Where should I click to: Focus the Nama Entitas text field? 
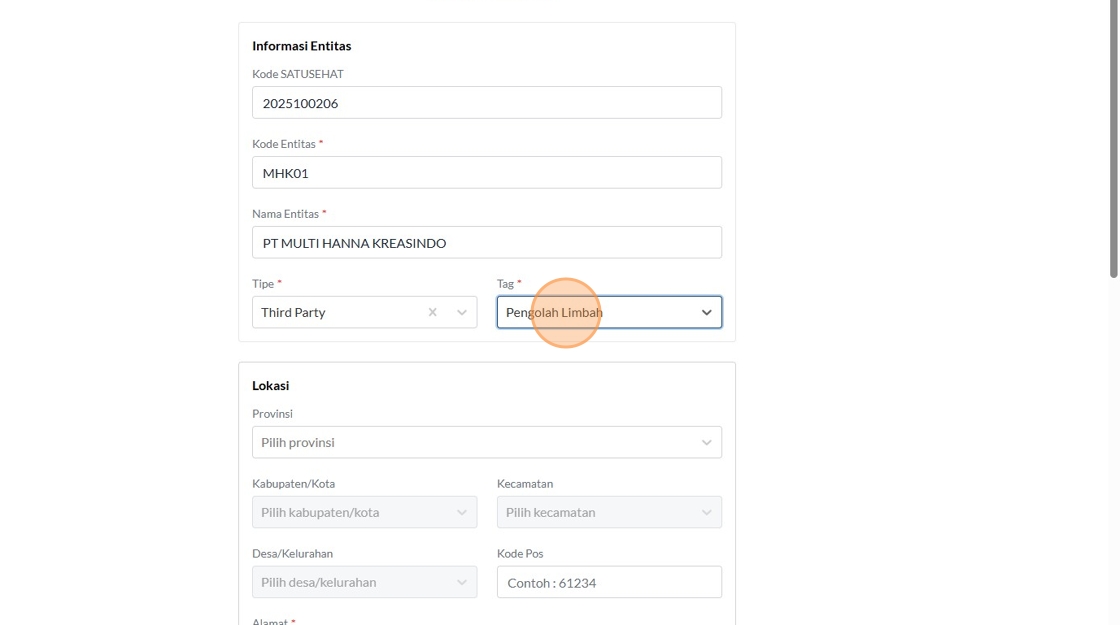click(486, 243)
